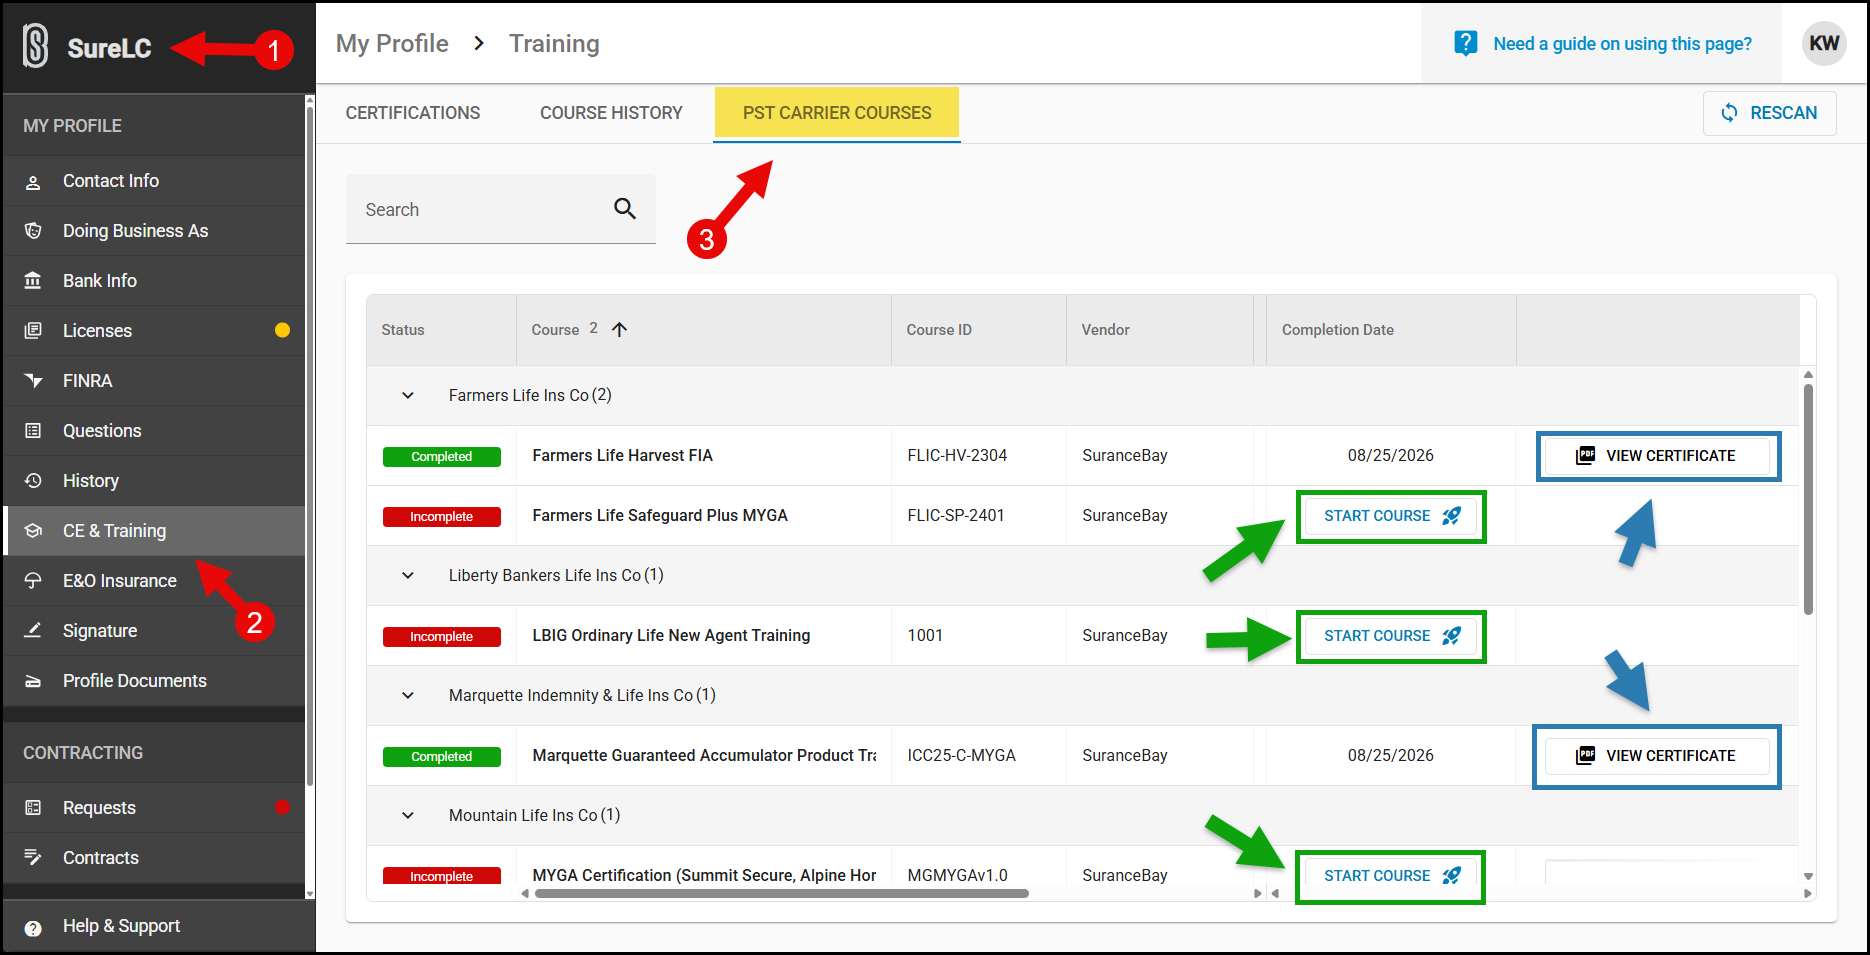Click the Doing Business As shield icon
Viewport: 1870px width, 955px height.
pos(33,231)
